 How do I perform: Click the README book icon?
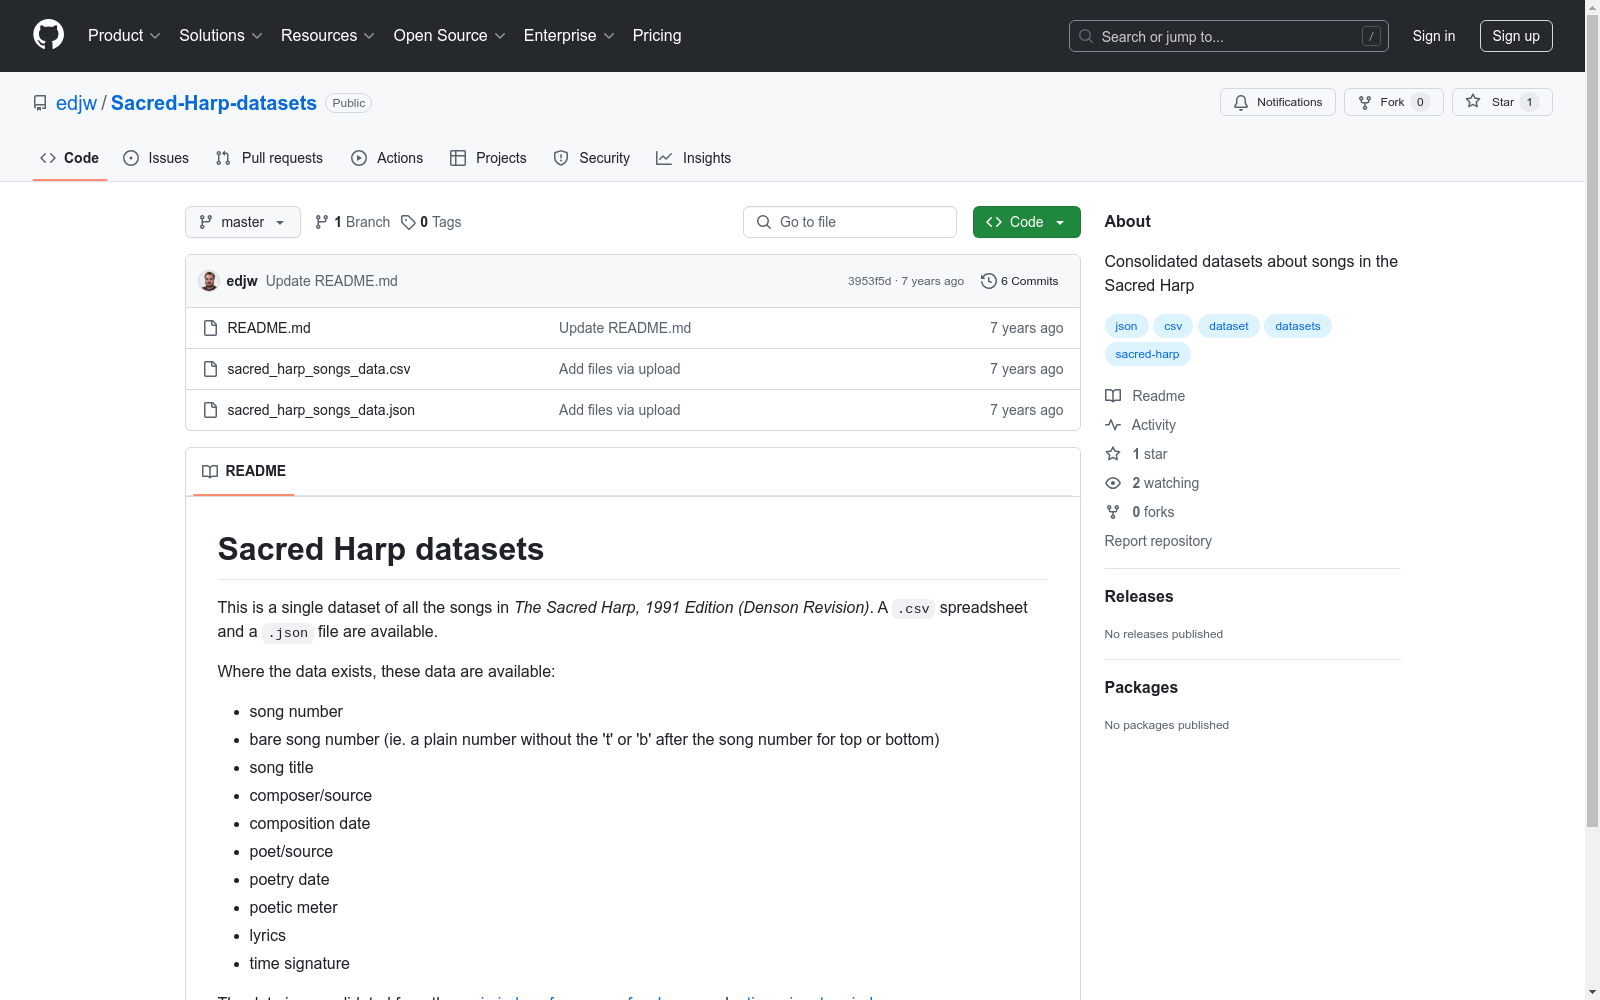click(210, 471)
